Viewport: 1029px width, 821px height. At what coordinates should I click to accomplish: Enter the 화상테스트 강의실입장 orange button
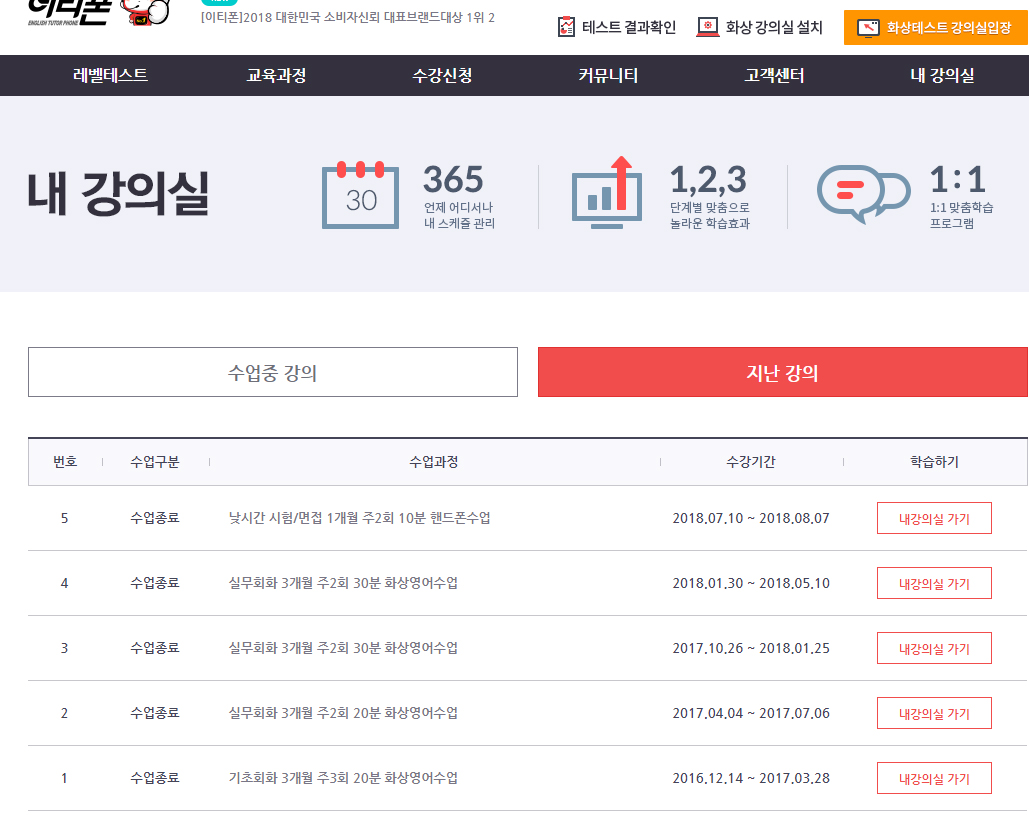935,28
